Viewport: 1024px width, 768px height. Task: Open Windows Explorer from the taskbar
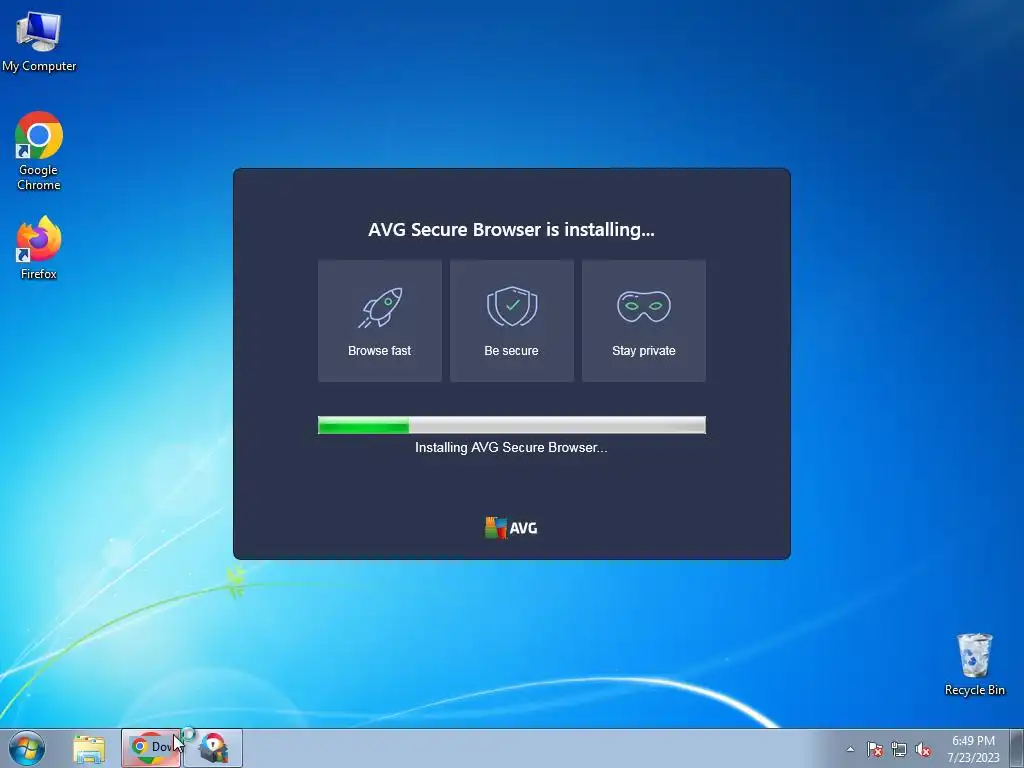[89, 749]
